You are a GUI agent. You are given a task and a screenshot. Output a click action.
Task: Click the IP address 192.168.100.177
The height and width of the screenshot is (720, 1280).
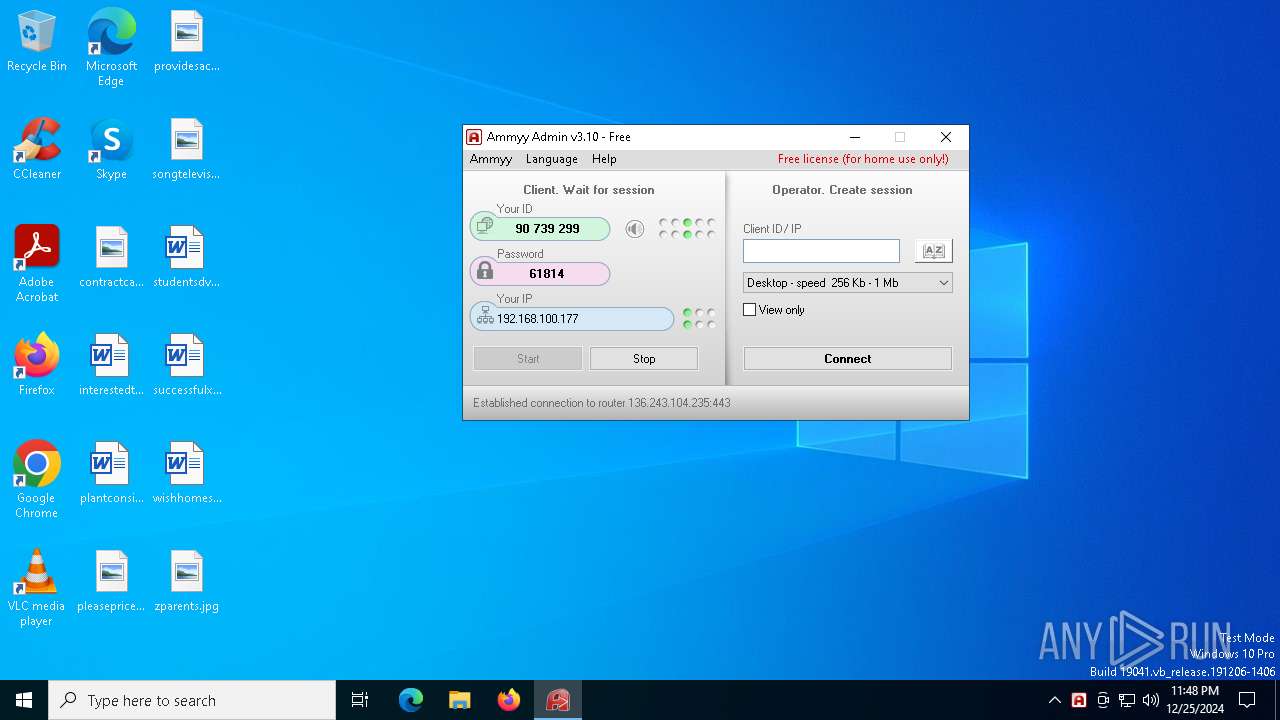coord(538,319)
